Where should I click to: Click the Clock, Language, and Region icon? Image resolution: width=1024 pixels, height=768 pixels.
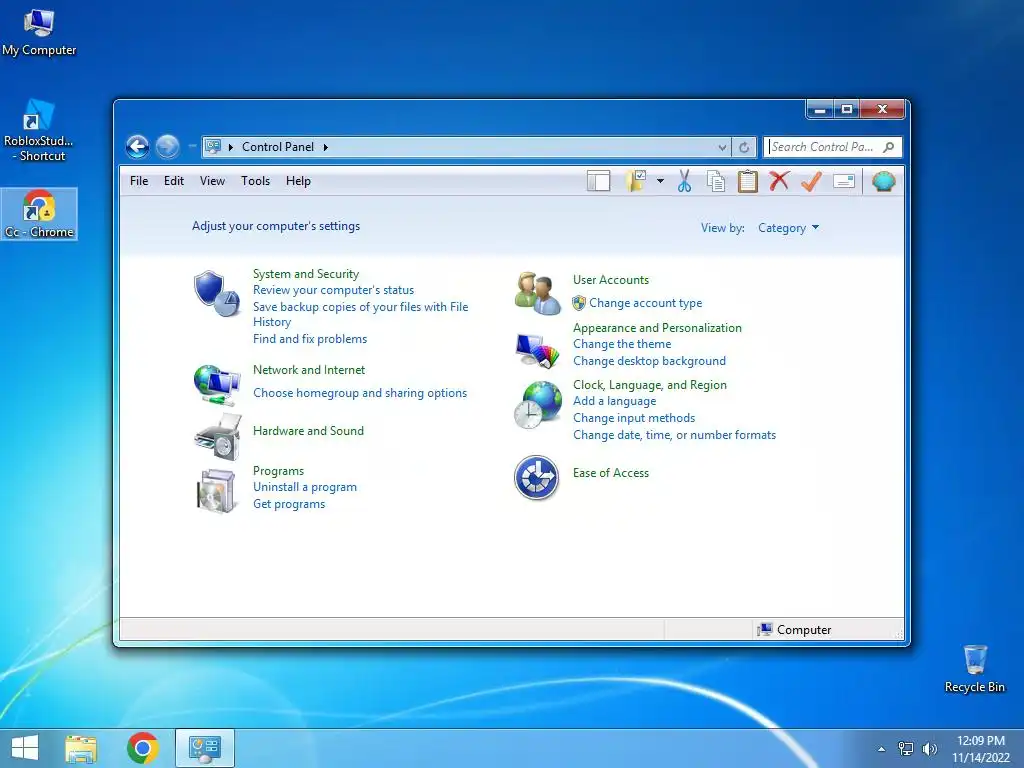(537, 405)
